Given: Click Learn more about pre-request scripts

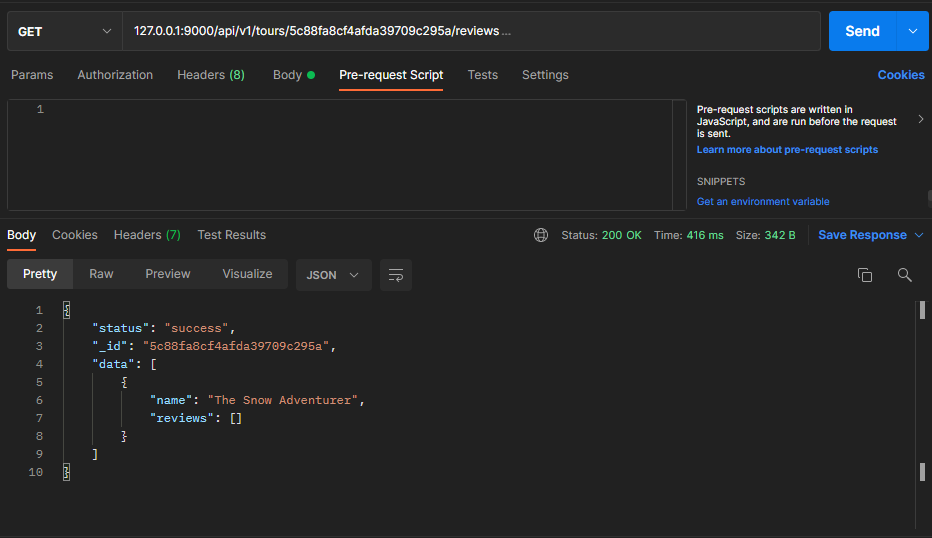Looking at the screenshot, I should point(787,150).
